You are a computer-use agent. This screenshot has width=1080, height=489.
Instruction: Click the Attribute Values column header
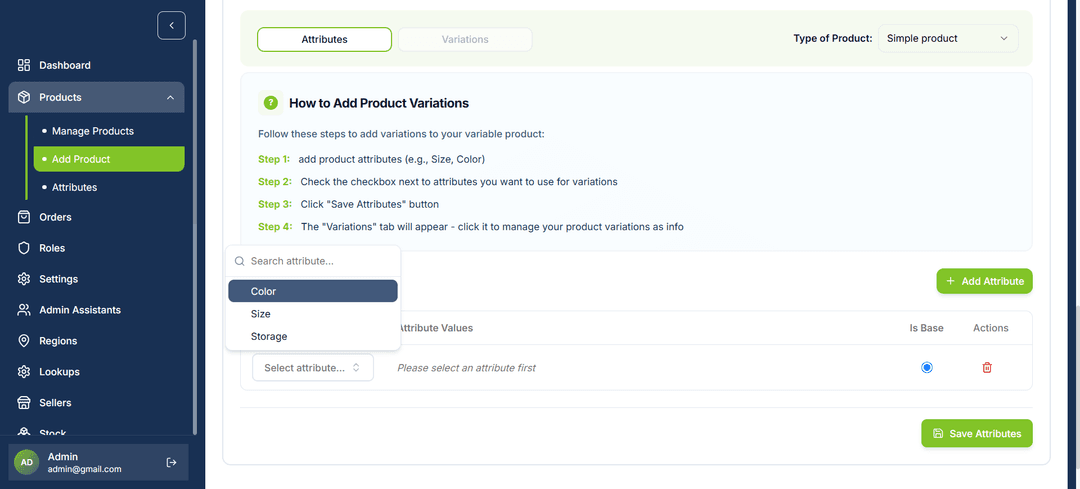[x=435, y=328]
